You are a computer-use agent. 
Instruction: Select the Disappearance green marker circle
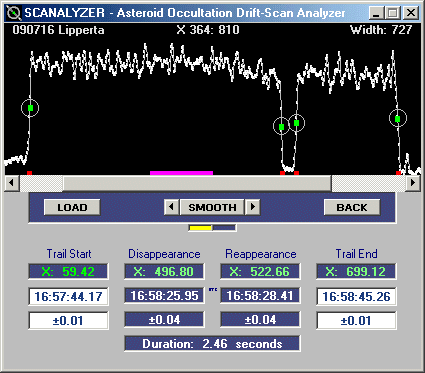[x=281, y=127]
